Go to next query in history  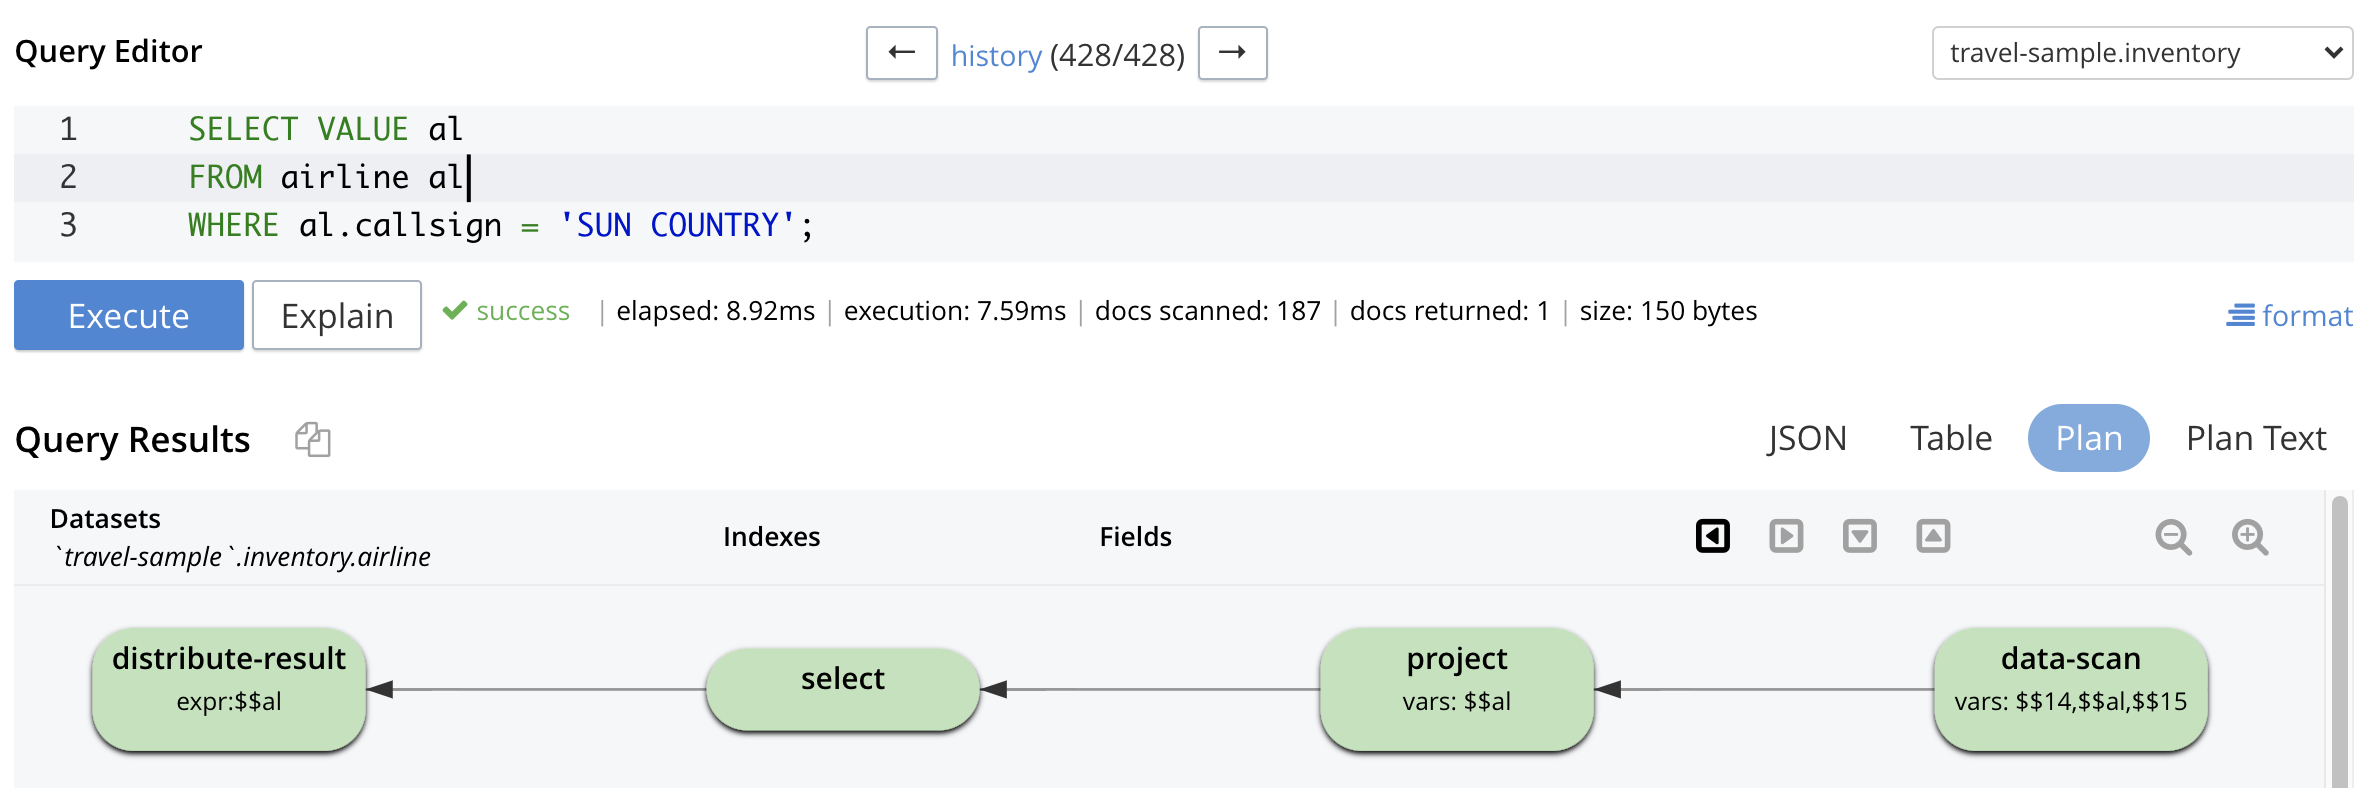click(x=1232, y=53)
